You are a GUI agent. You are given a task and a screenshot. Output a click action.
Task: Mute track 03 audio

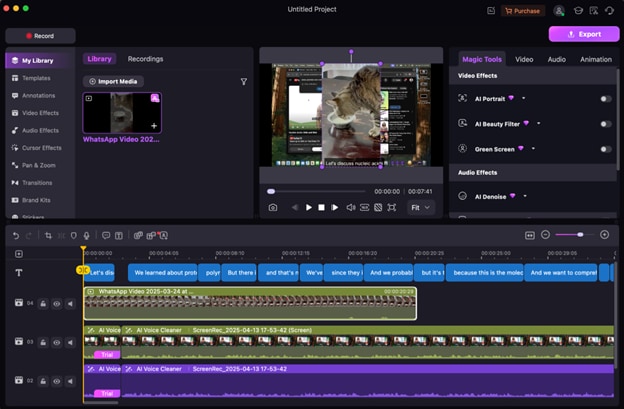click(70, 342)
